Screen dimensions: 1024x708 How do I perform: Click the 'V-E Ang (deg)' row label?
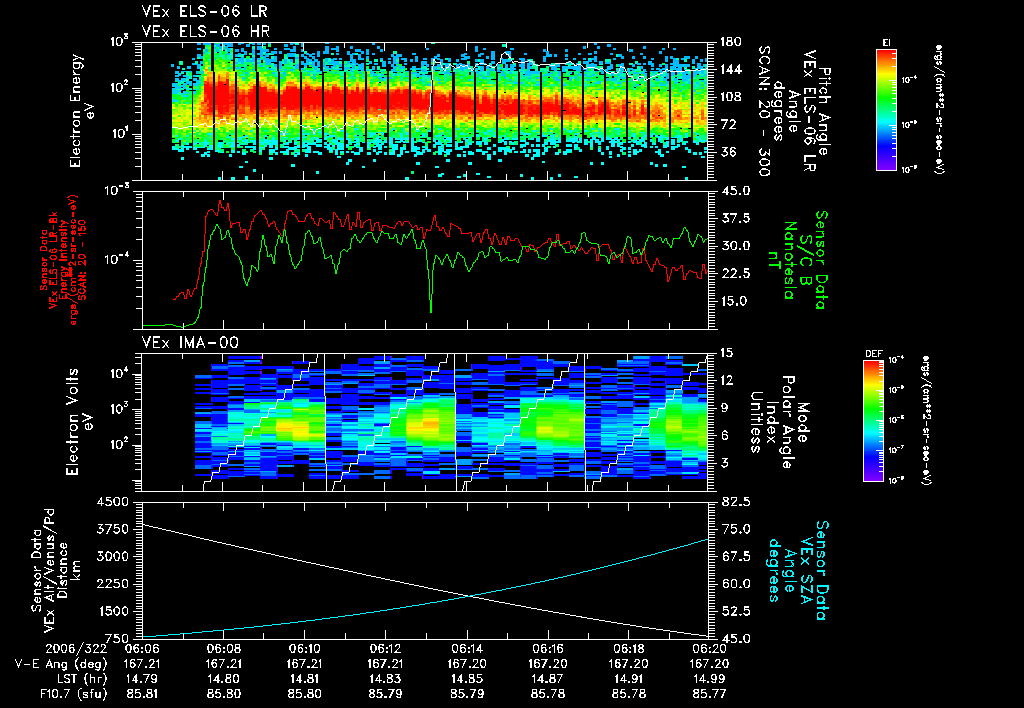coord(60,664)
